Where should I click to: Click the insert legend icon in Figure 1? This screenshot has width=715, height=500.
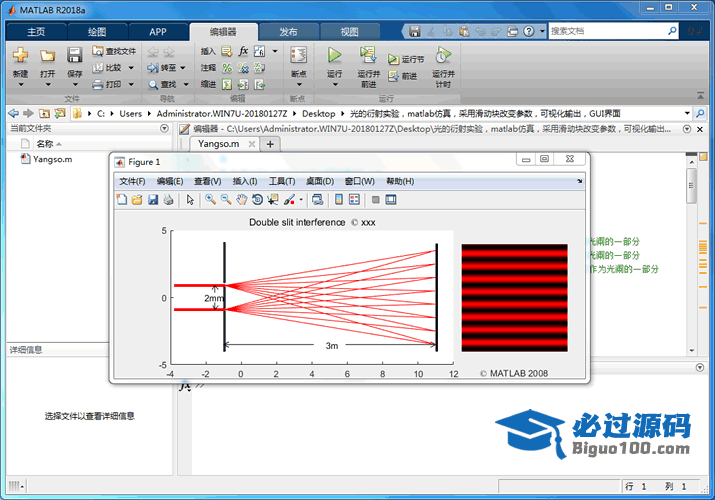[354, 200]
